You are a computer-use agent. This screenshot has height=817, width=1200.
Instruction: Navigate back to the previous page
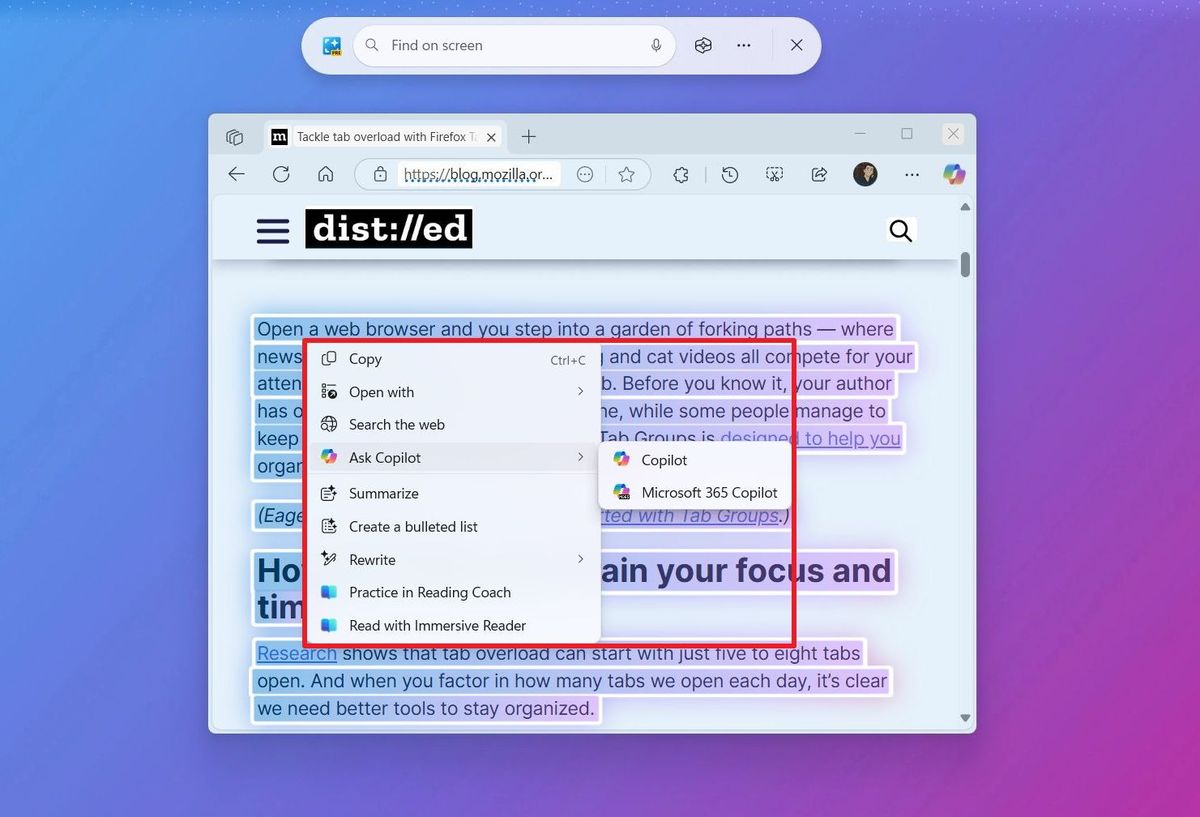[236, 173]
